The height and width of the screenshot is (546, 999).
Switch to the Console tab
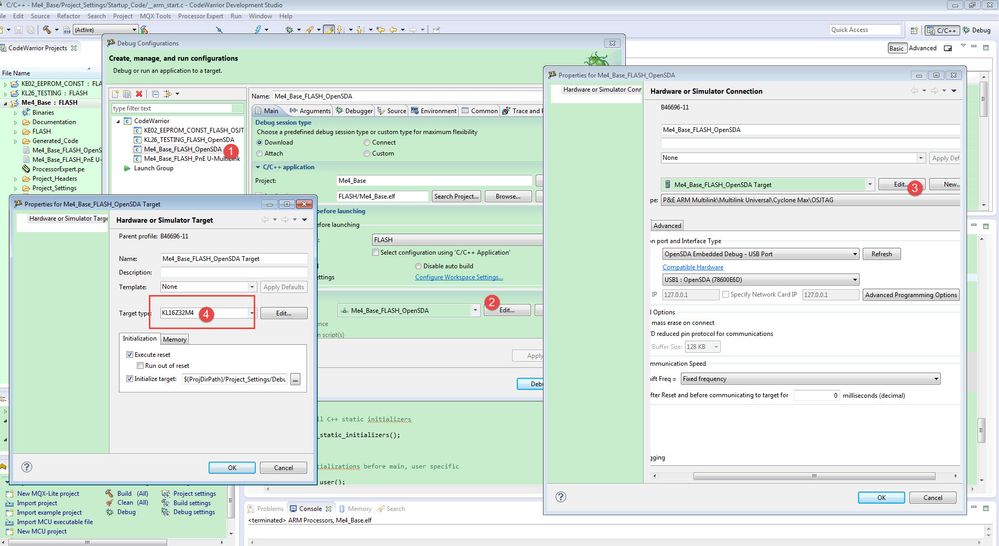tap(310, 508)
